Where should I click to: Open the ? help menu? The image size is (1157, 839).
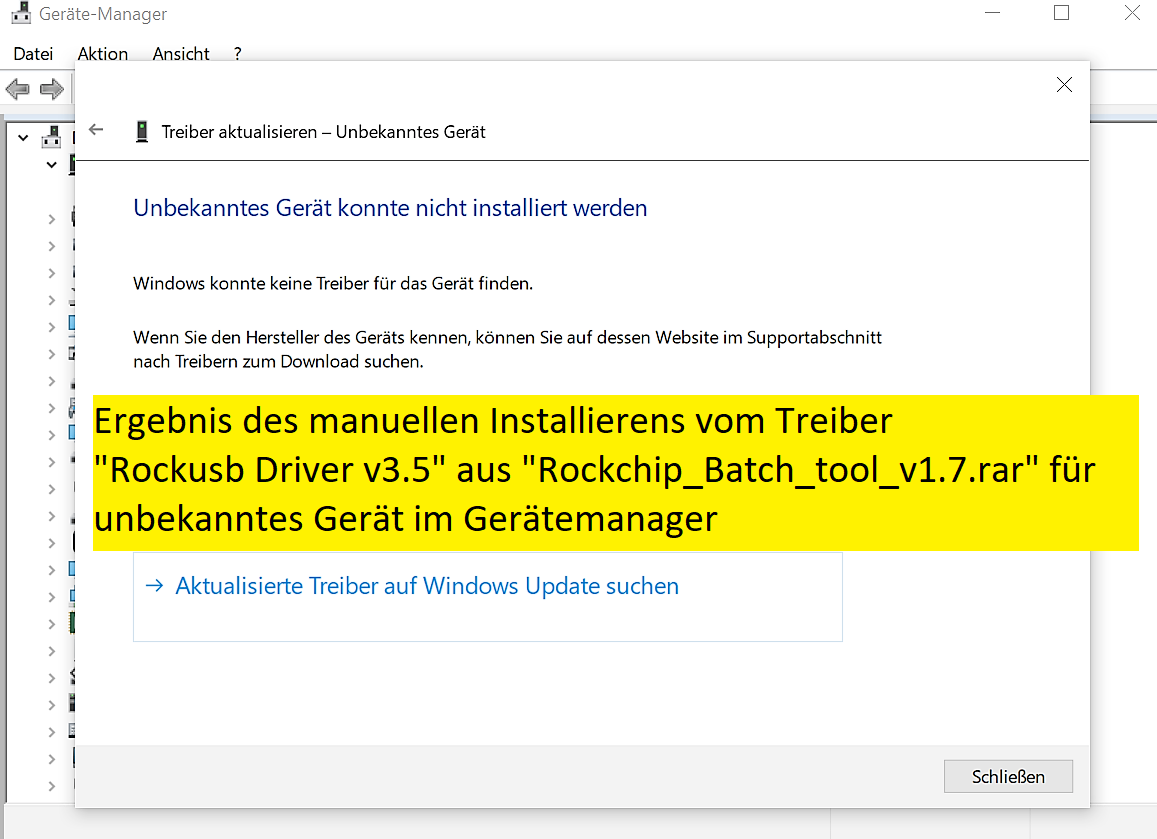[x=238, y=54]
